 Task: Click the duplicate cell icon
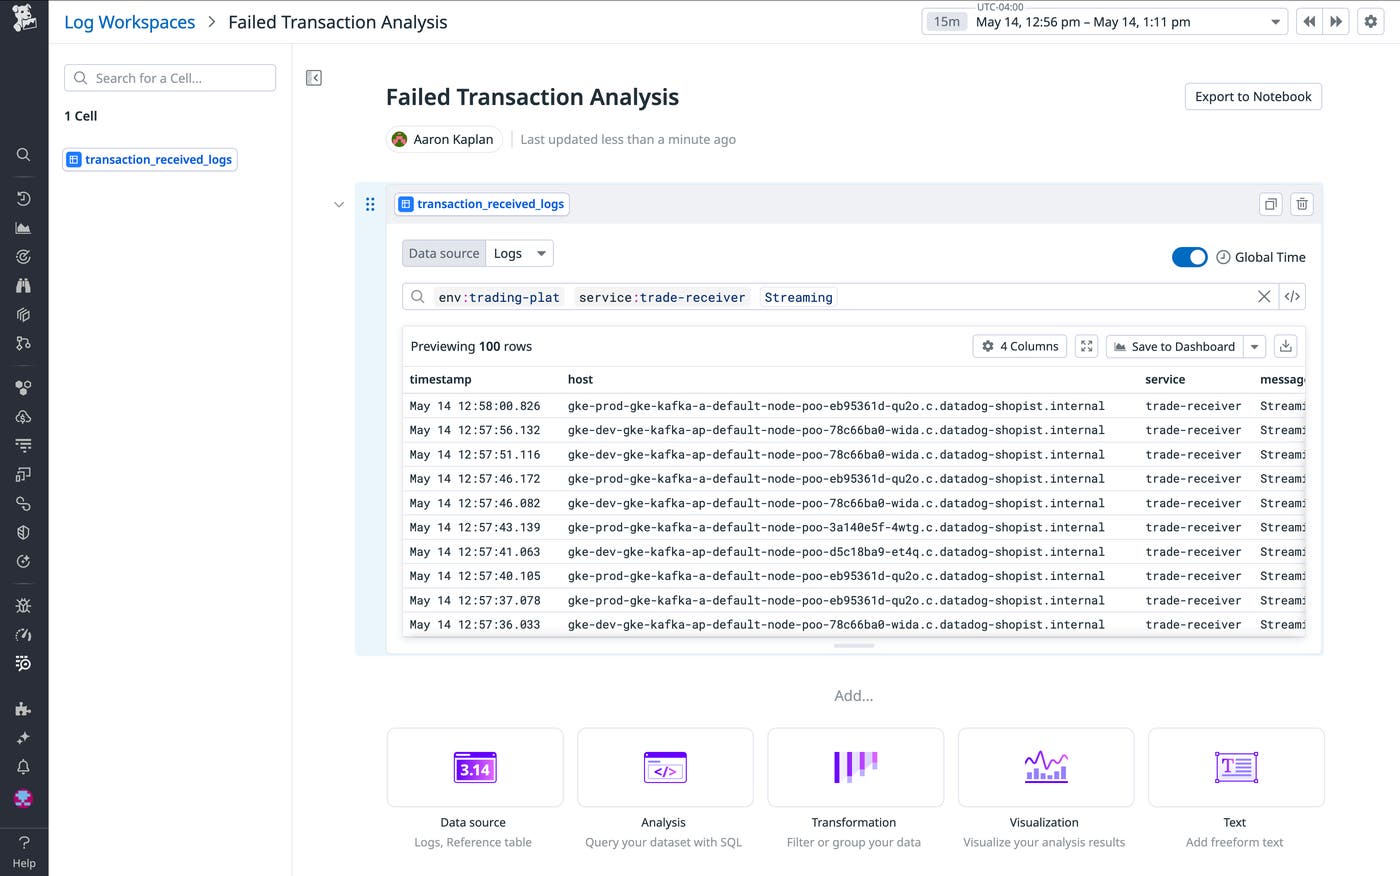[x=1270, y=204]
